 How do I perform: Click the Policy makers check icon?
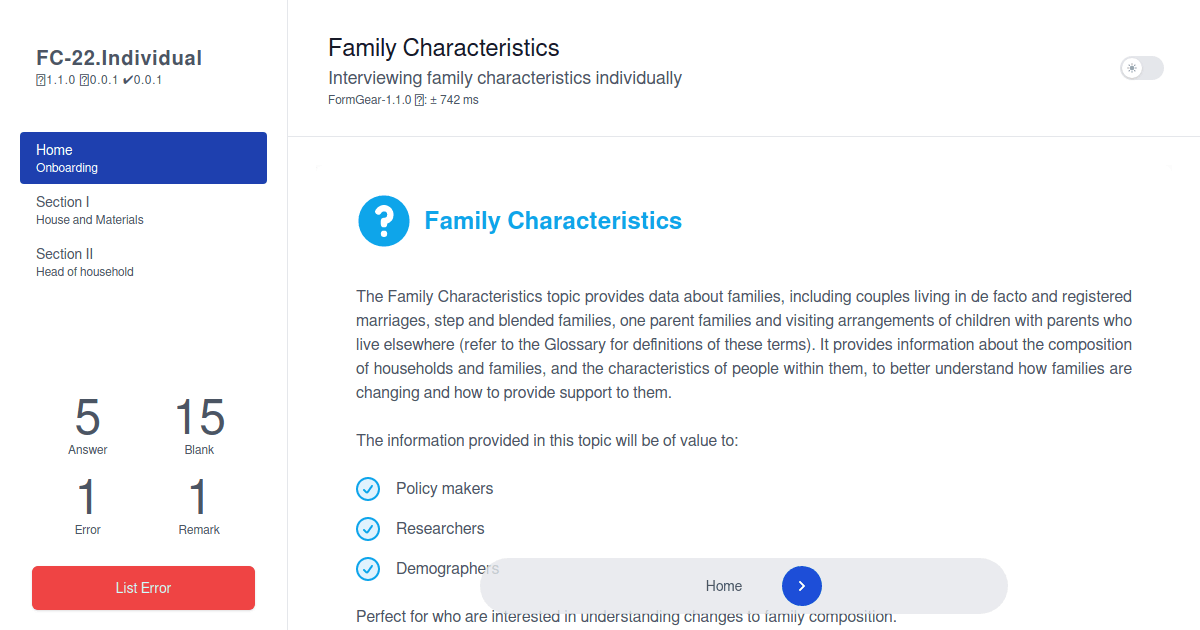click(x=368, y=489)
